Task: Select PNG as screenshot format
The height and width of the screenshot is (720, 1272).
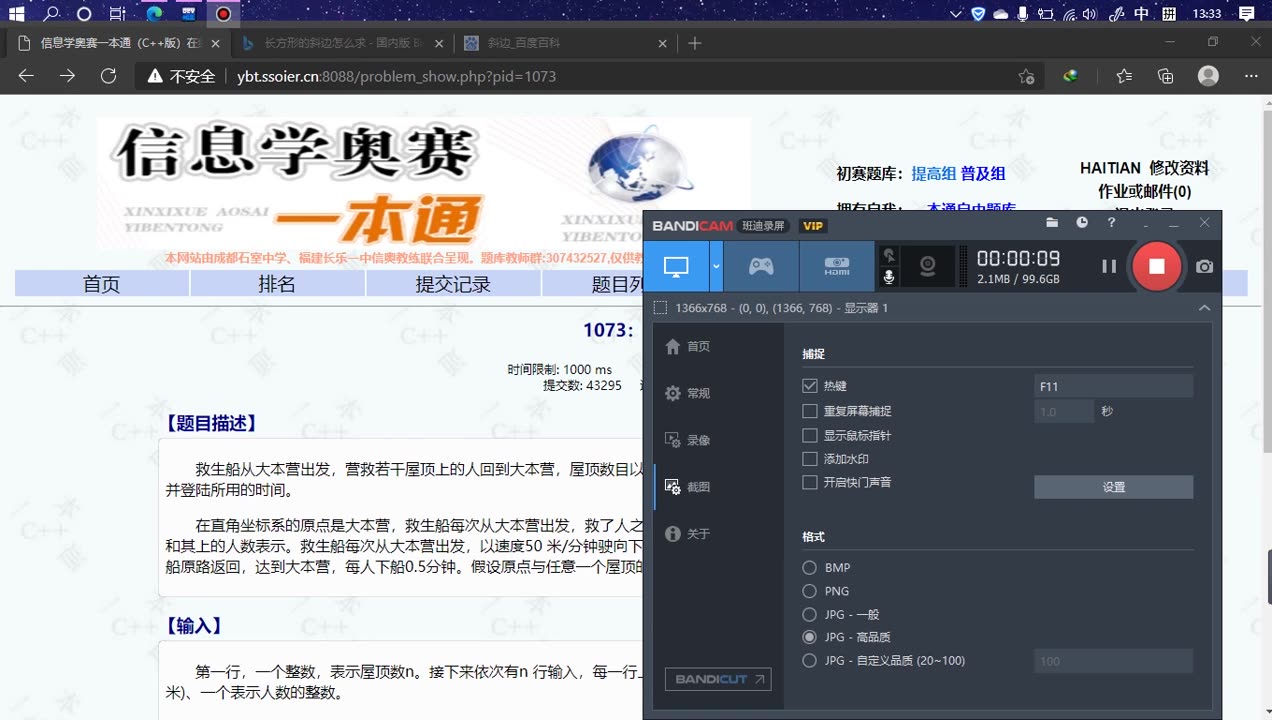Action: tap(809, 591)
